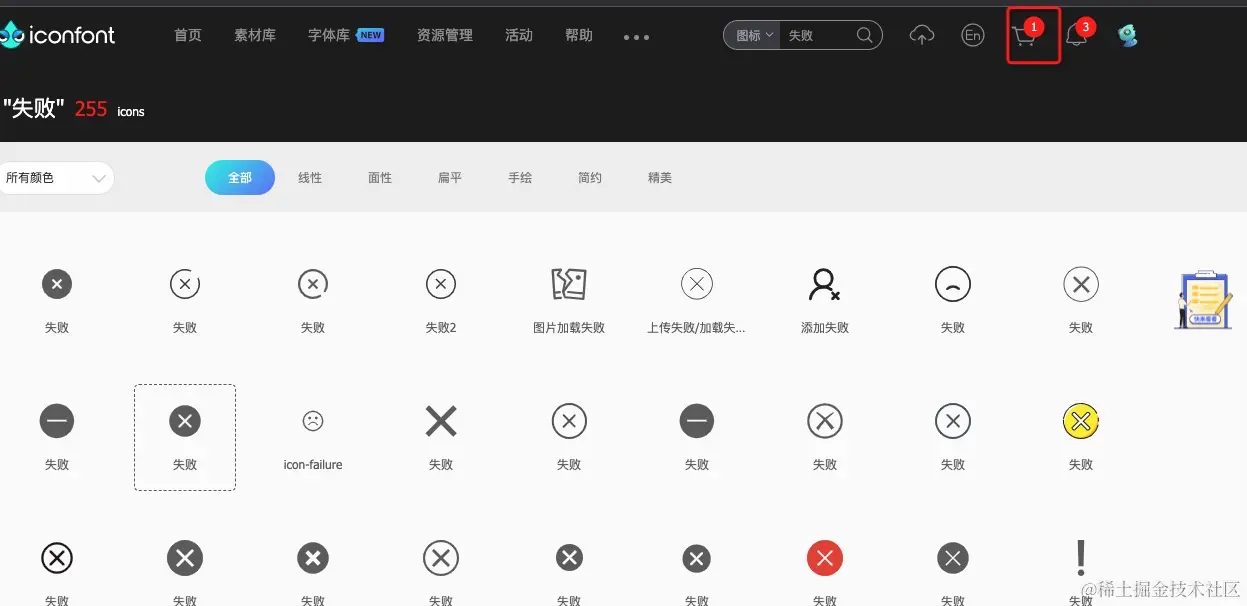Open the 资源管理 menu
Viewport: 1247px width, 606px height.
coord(445,35)
